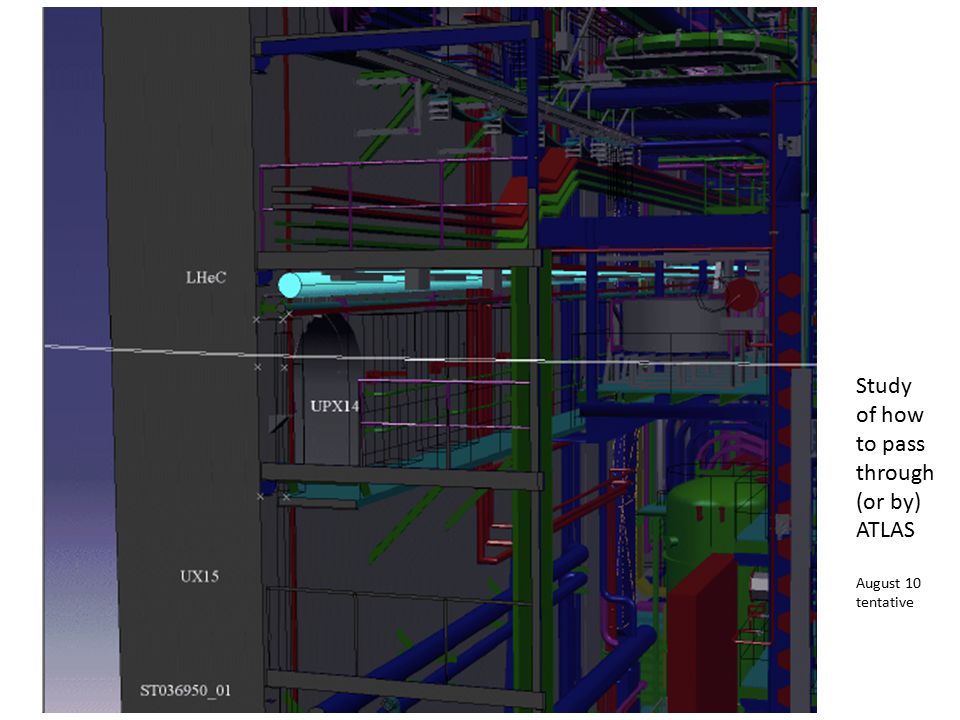
Task: Click the arched UPX14 tunnel opening
Action: [328, 389]
